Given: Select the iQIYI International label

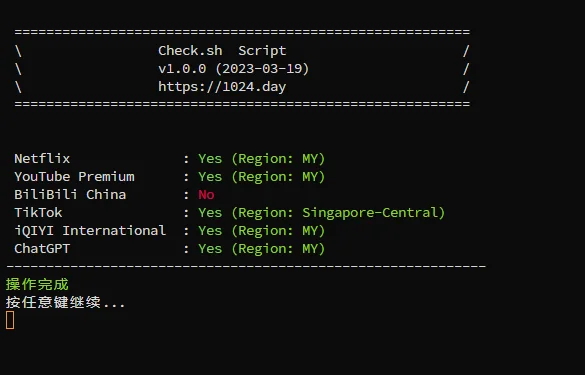Looking at the screenshot, I should pos(90,231).
